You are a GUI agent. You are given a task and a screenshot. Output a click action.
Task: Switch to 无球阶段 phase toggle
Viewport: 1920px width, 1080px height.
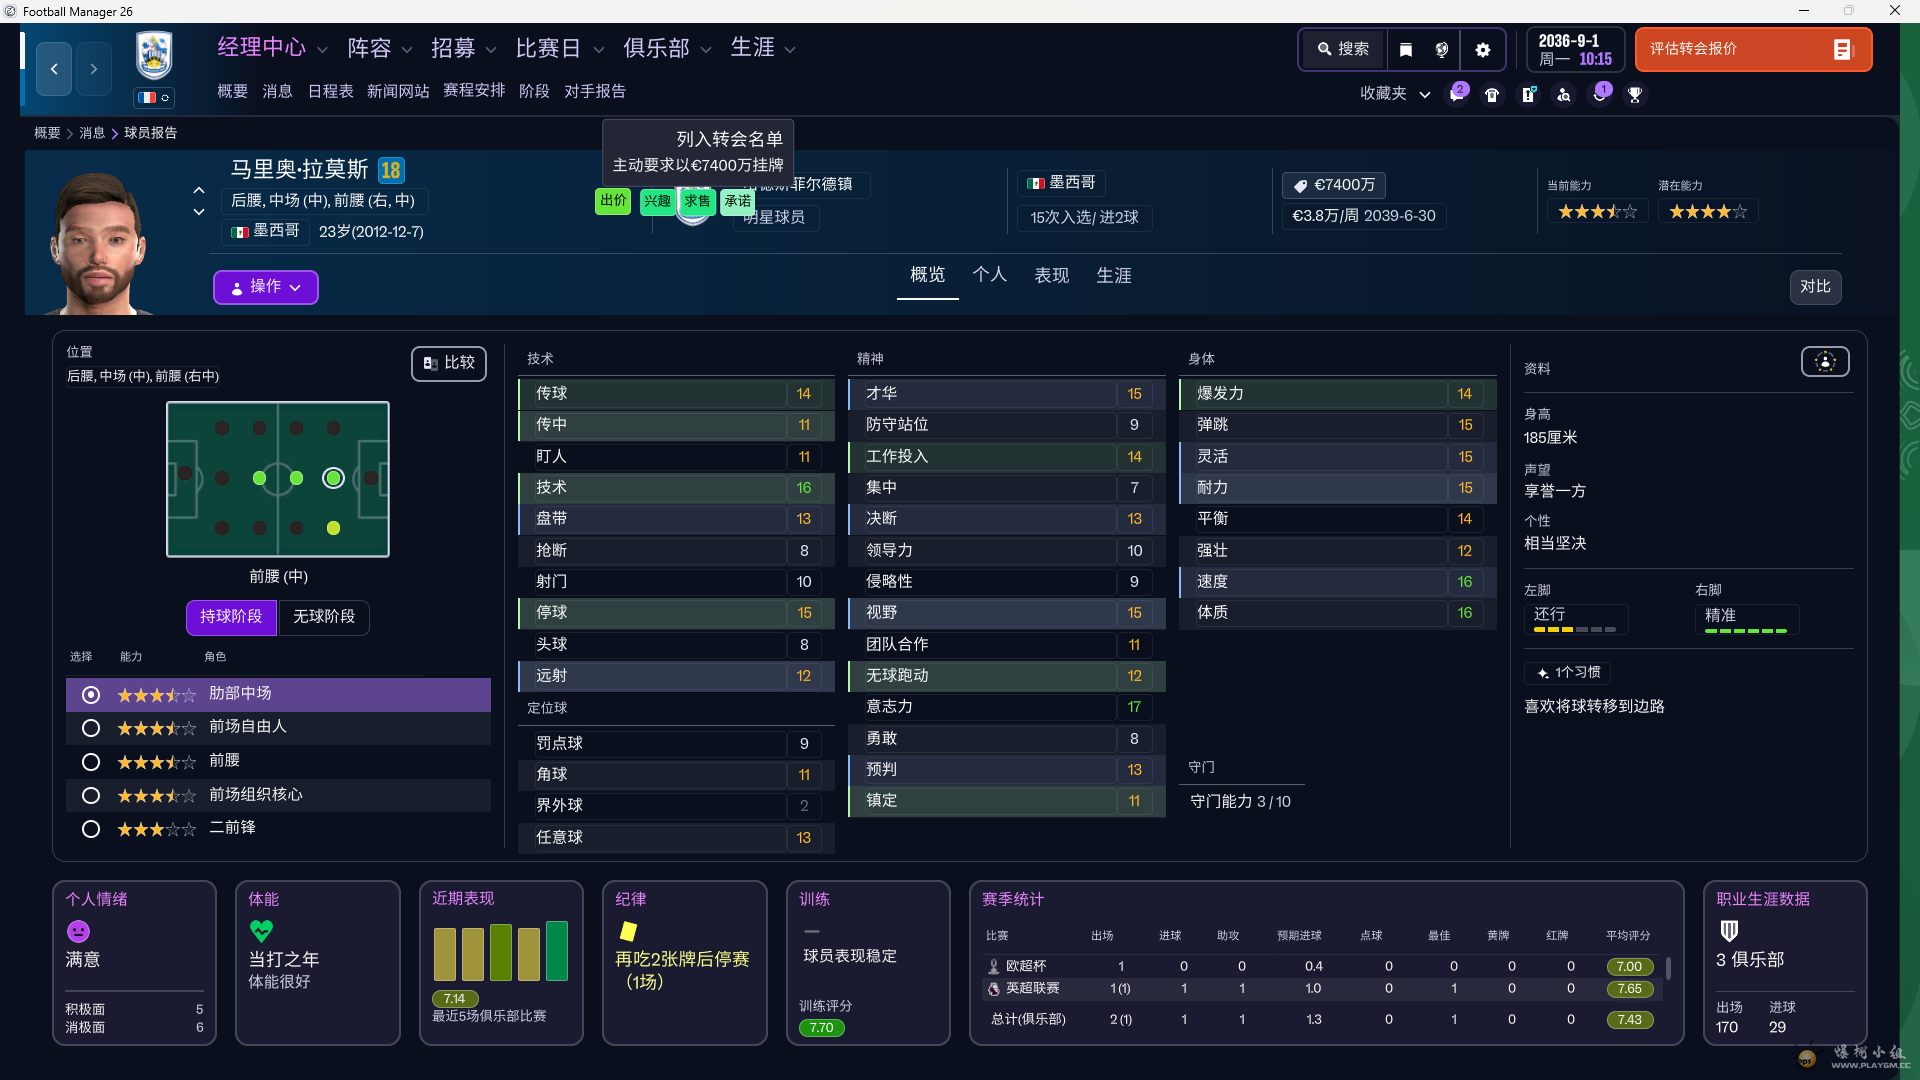point(324,617)
